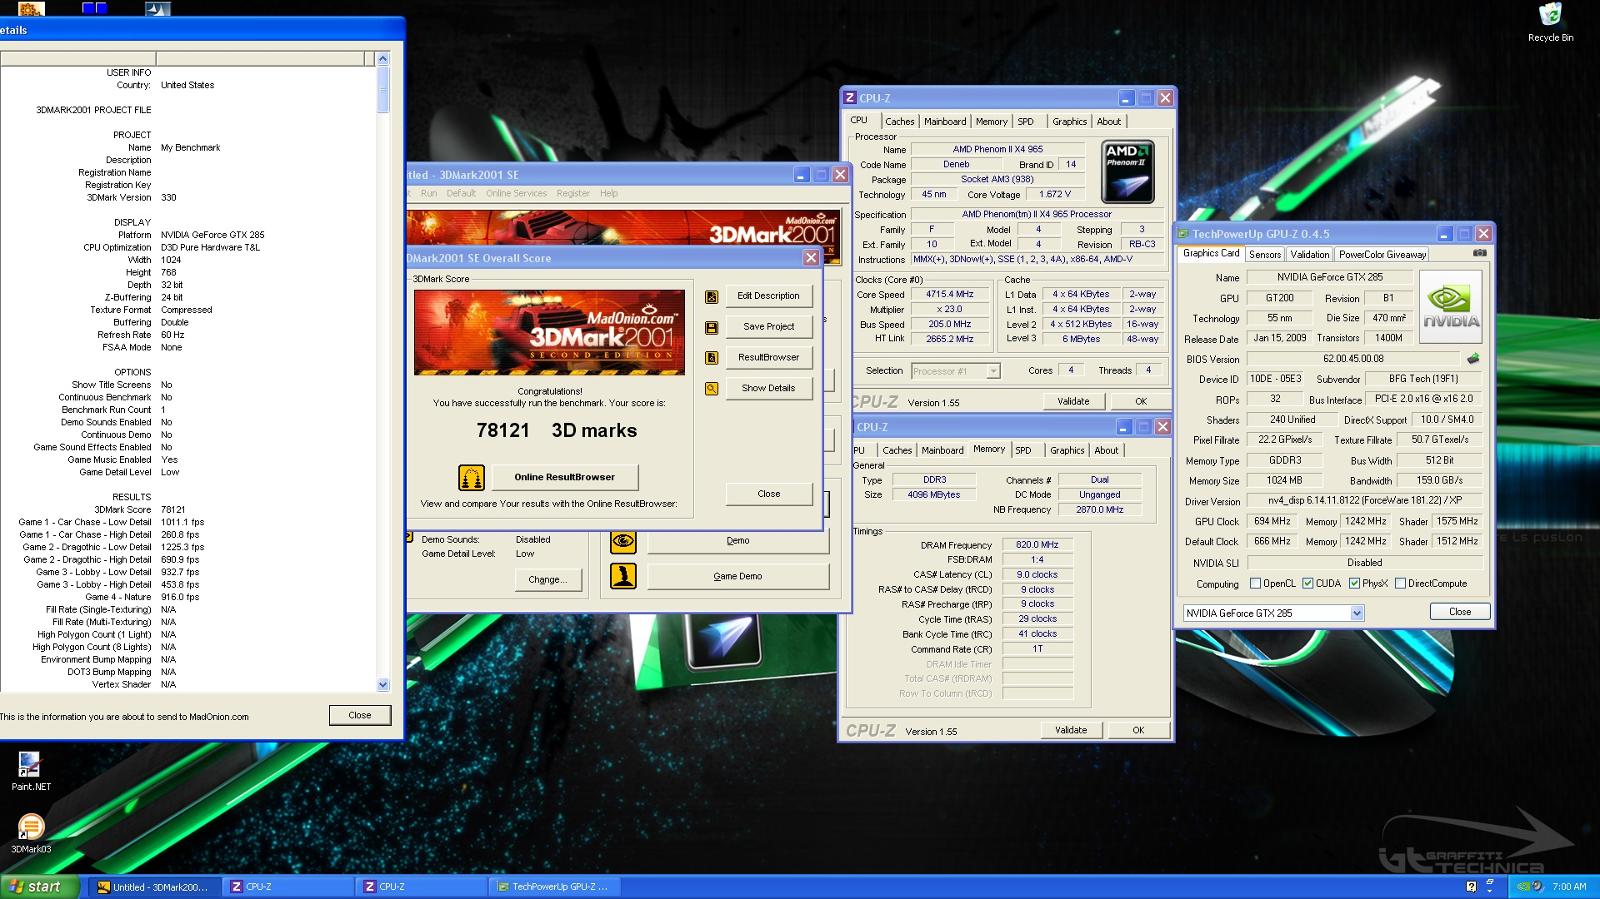The height and width of the screenshot is (899, 1600).
Task: Click the Show Details magnifier icon
Action: point(711,389)
